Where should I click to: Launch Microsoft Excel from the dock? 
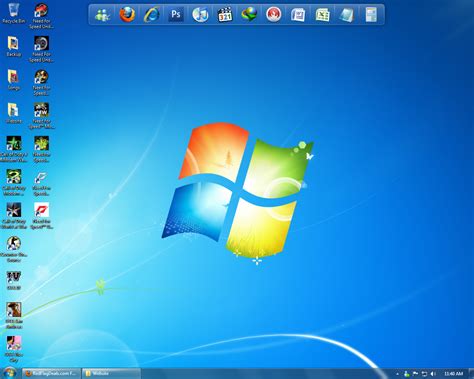[322, 15]
